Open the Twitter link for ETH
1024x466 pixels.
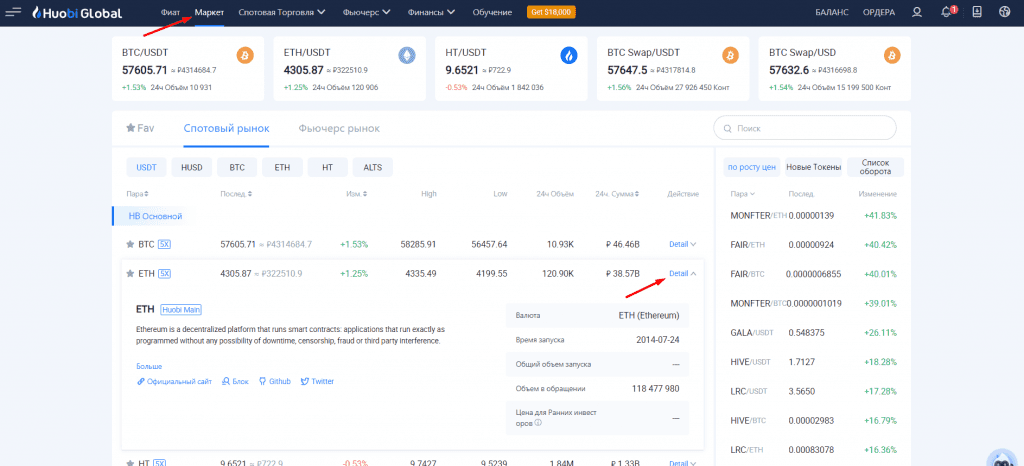pyautogui.click(x=317, y=381)
